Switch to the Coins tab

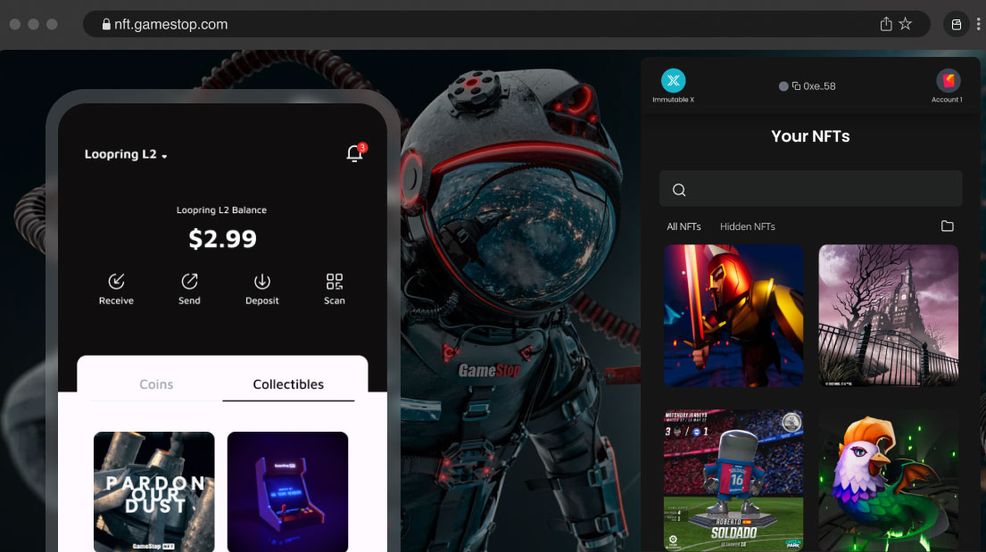click(x=156, y=384)
